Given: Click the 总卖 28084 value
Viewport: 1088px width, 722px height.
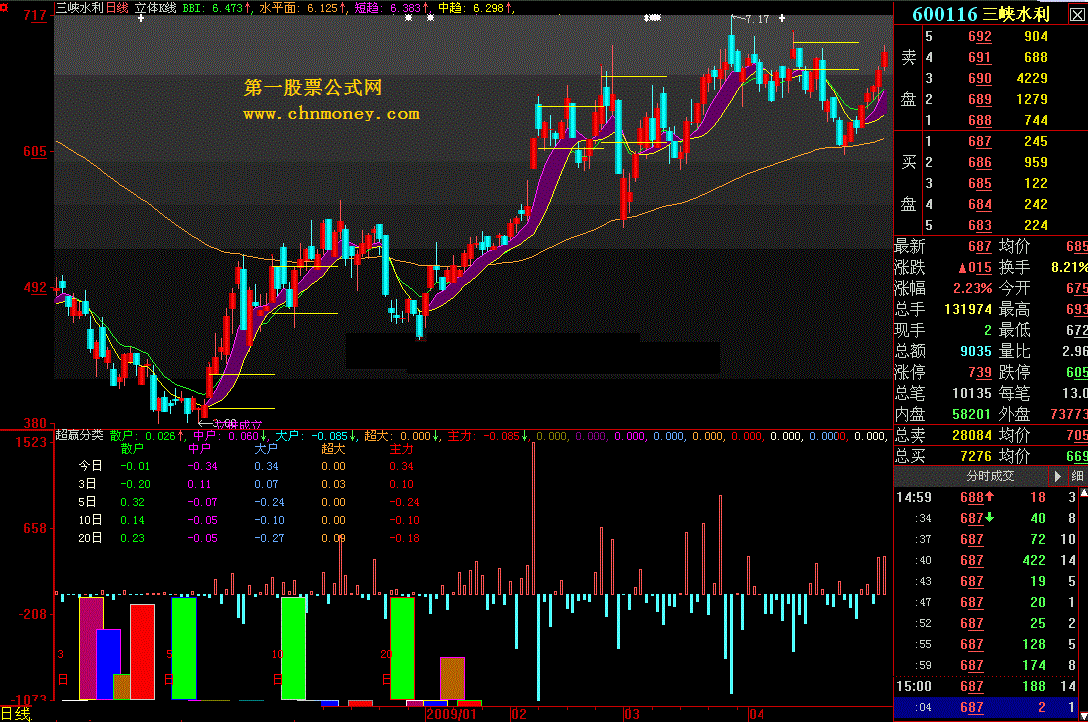Looking at the screenshot, I should pyautogui.click(x=972, y=436).
